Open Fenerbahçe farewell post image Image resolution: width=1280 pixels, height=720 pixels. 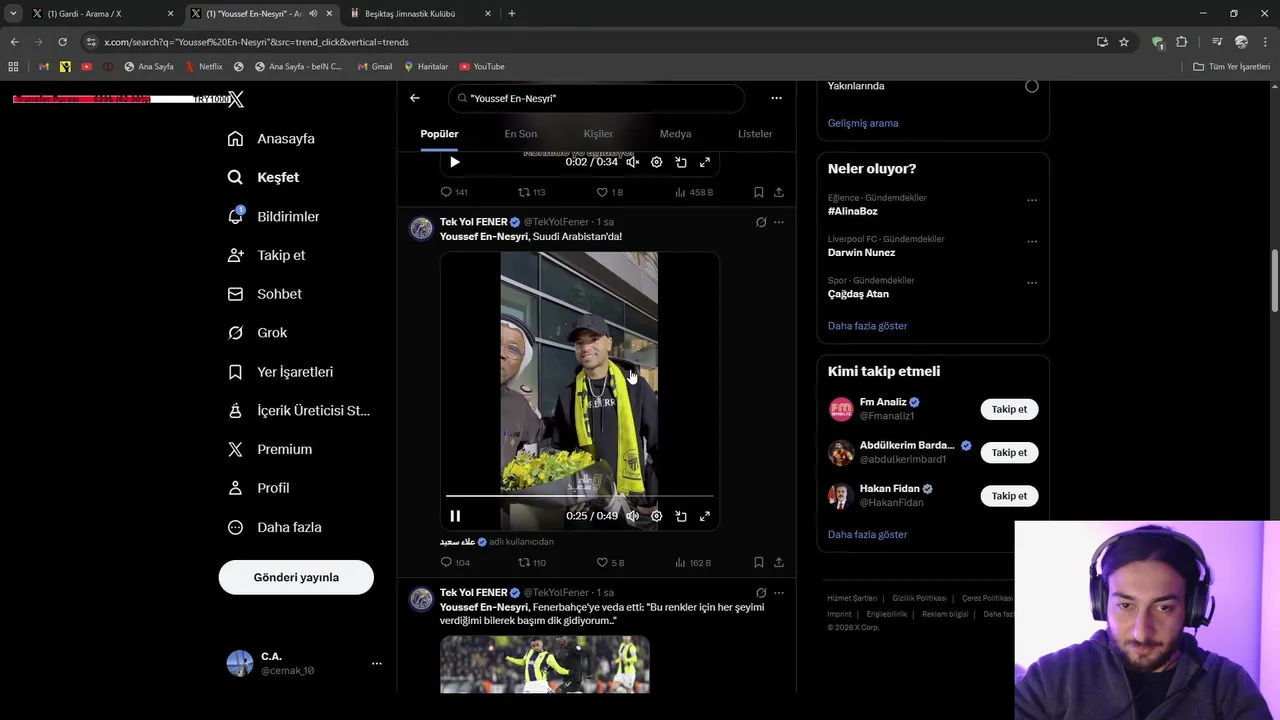click(x=545, y=664)
